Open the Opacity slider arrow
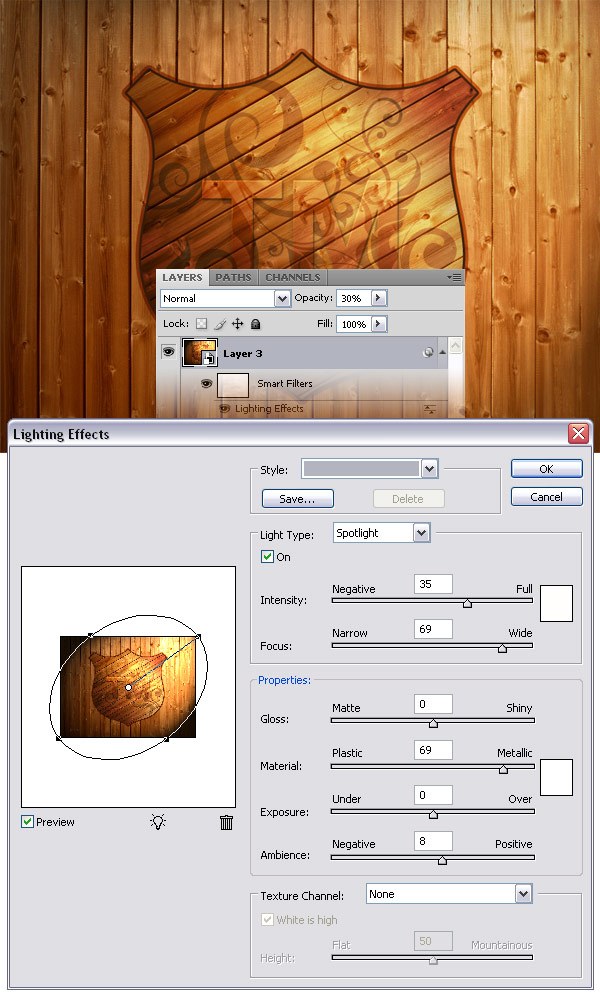 [x=378, y=298]
